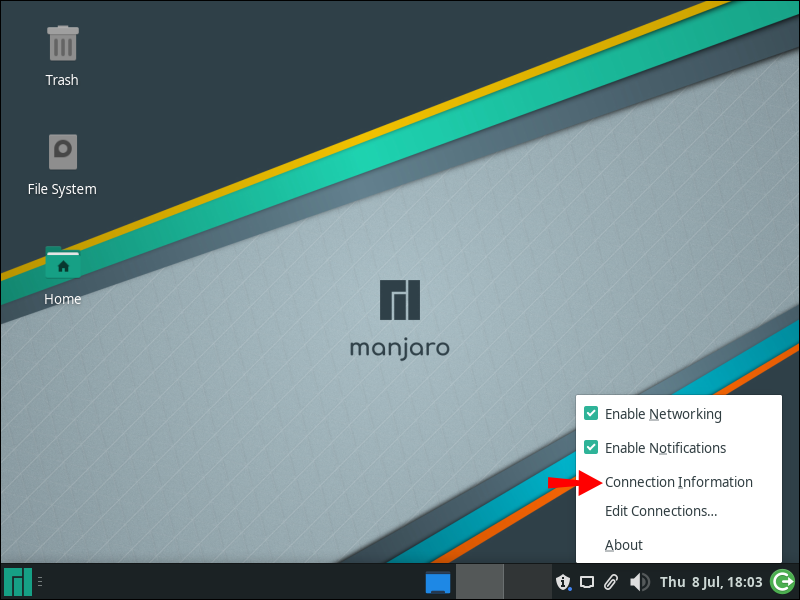
Task: Click the Trash label text
Action: point(62,80)
